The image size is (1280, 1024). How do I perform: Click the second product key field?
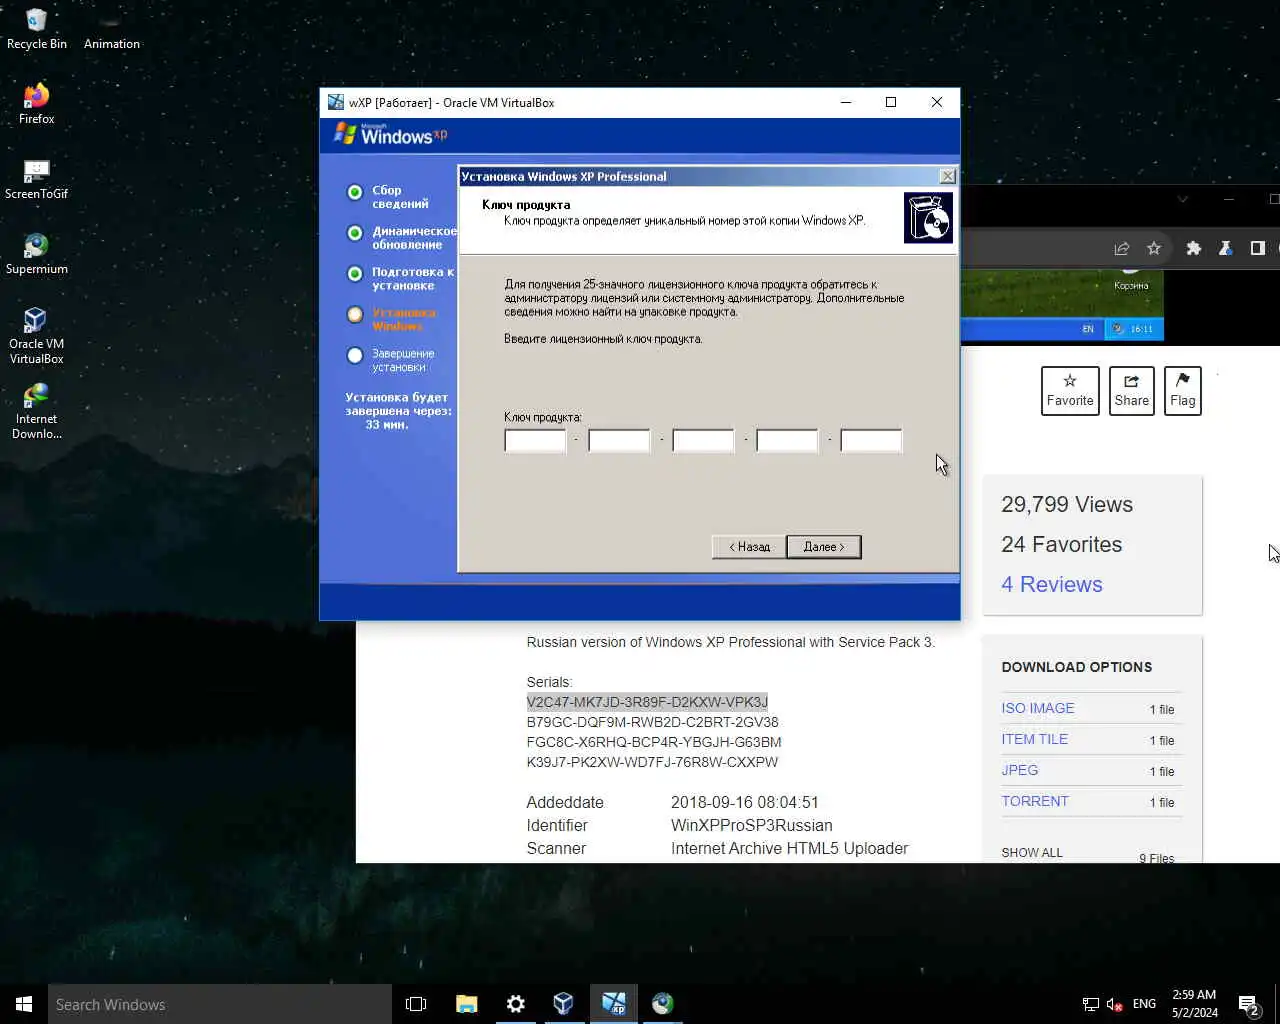619,441
